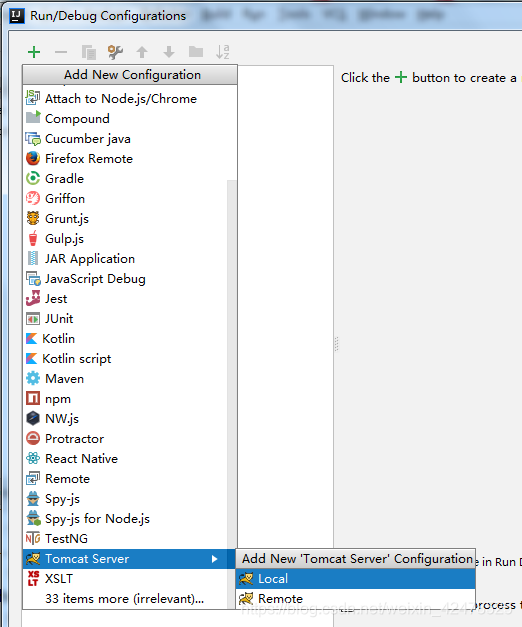Click the Cucumber java icon
Image resolution: width=522 pixels, height=627 pixels.
(33, 138)
